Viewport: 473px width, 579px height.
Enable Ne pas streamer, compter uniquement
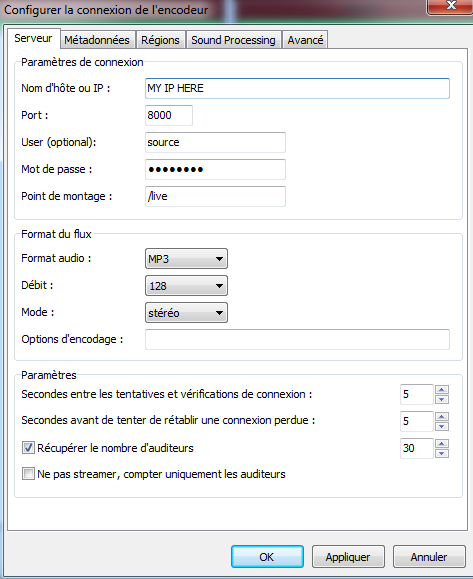(28, 473)
